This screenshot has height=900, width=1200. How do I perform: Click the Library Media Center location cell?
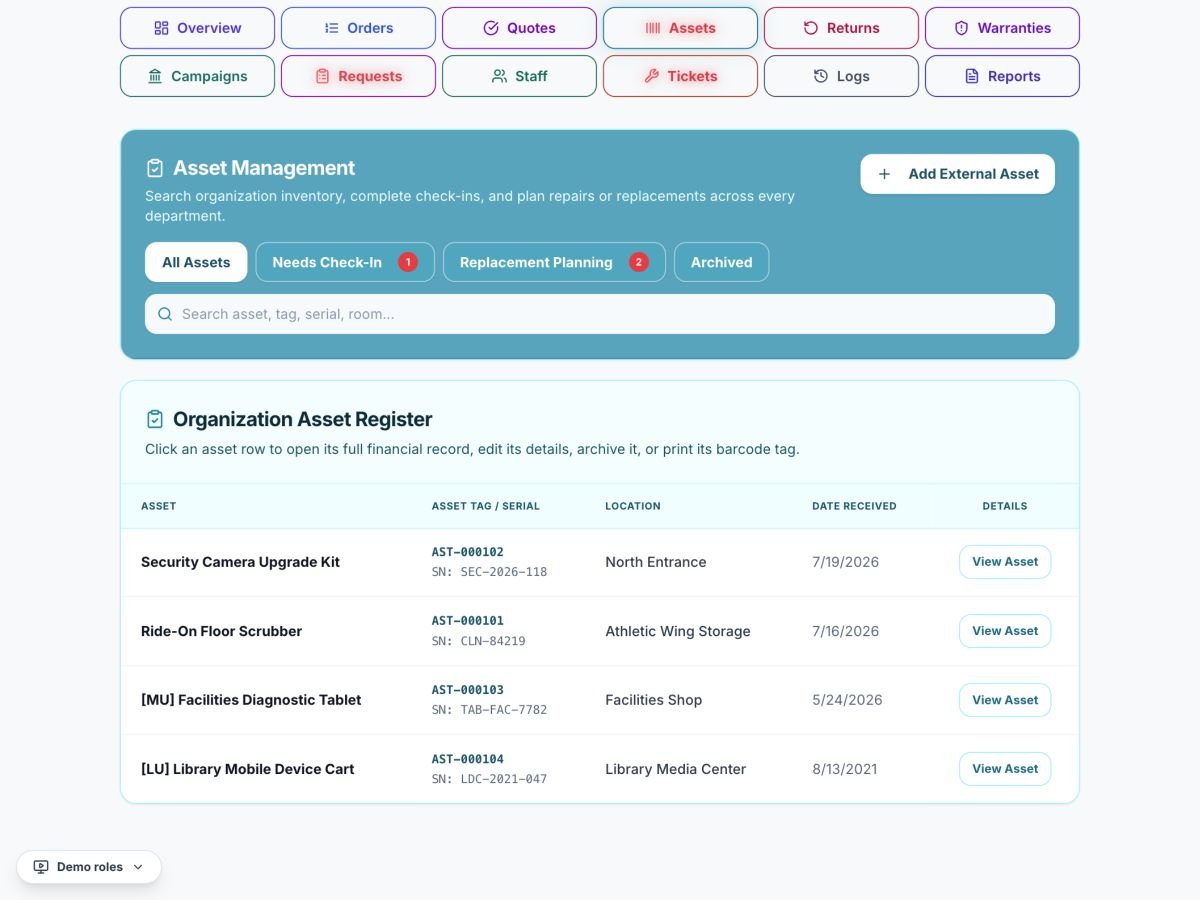point(676,769)
